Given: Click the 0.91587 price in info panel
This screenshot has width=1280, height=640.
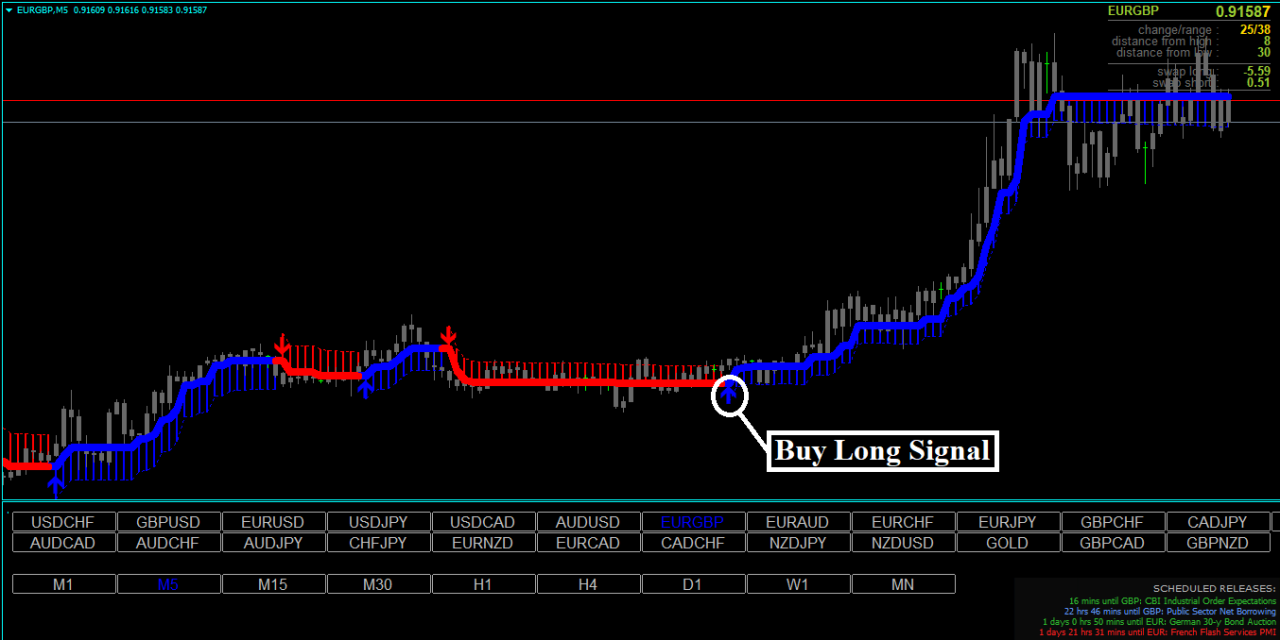Looking at the screenshot, I should pos(1243,11).
